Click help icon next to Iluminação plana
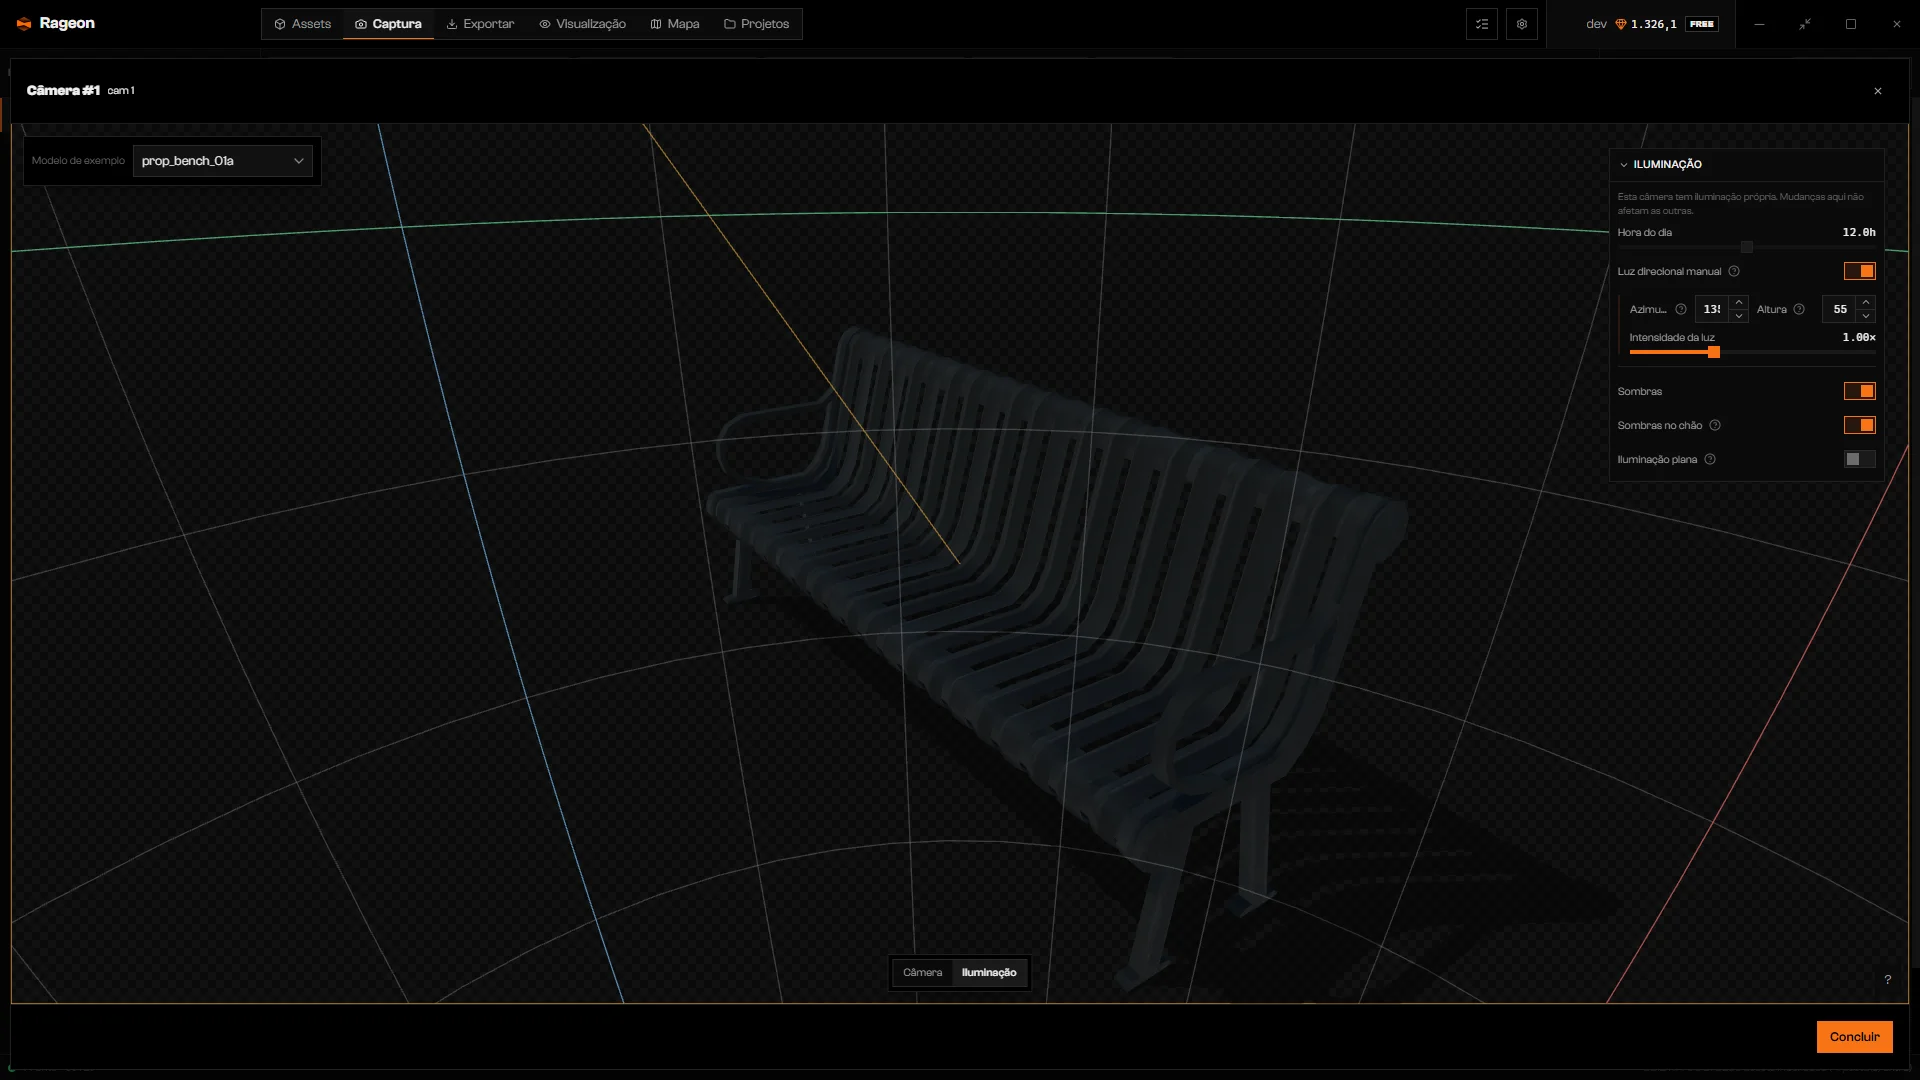1920x1080 pixels. [1710, 459]
